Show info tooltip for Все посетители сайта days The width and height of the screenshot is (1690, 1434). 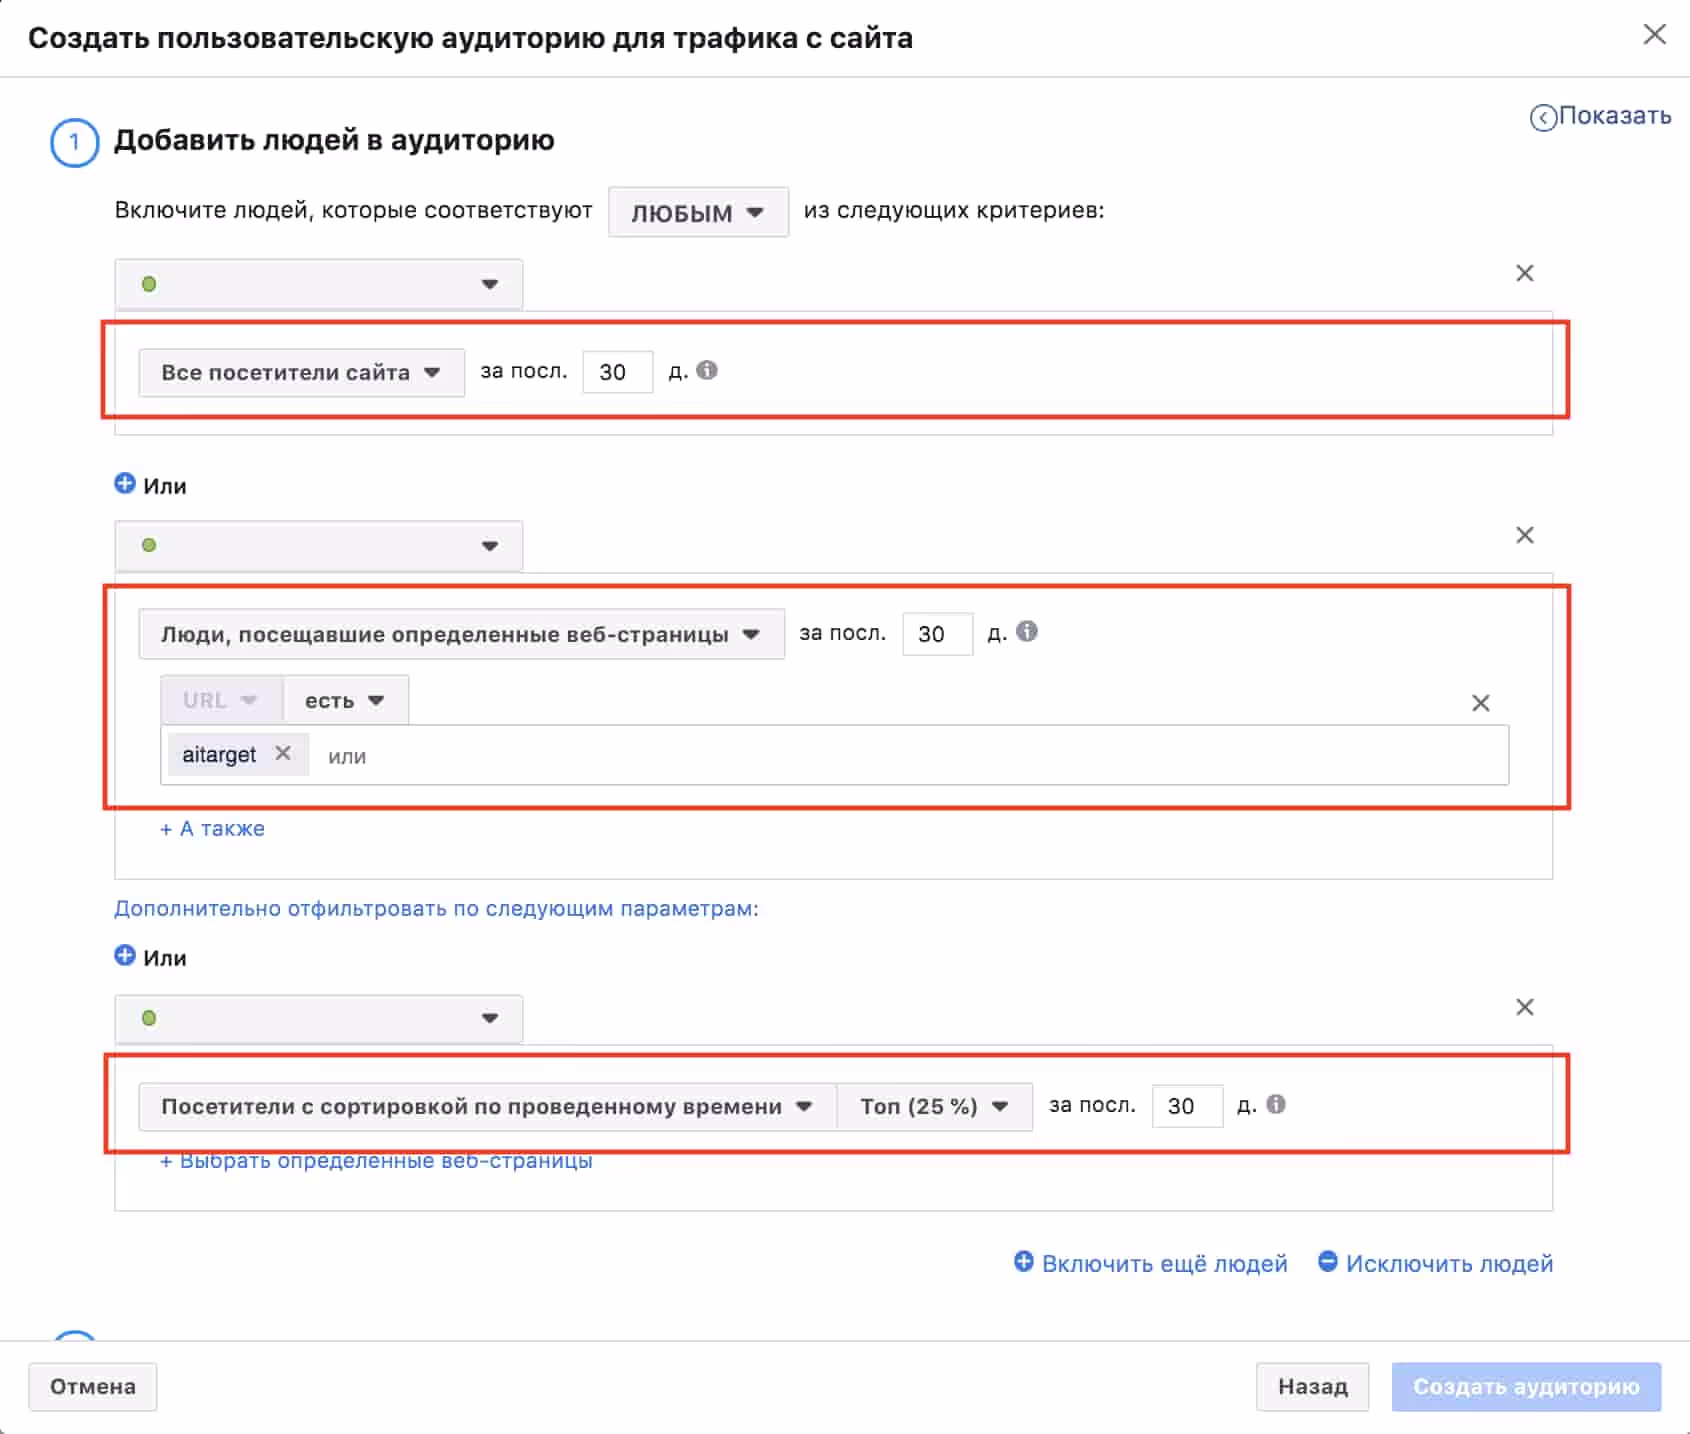(x=707, y=370)
